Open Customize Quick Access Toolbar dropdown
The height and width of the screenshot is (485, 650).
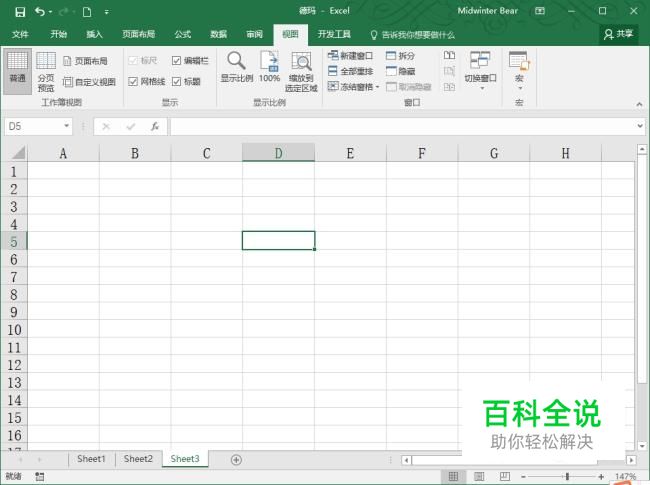tap(107, 12)
